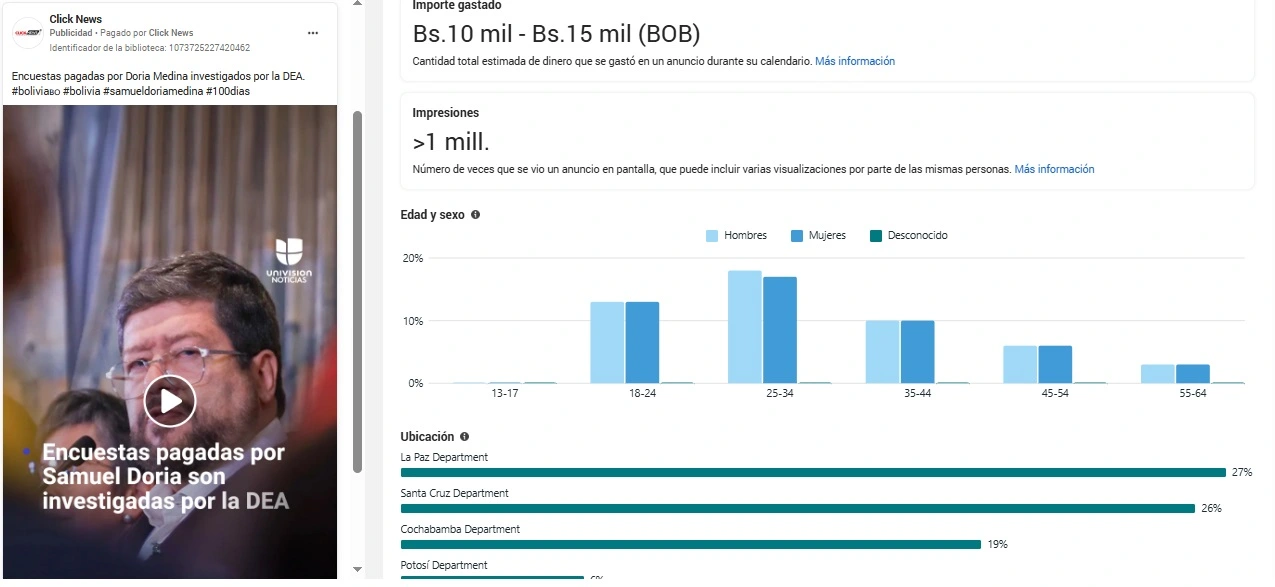Toggle Mujeres series in chart legend
1275x587 pixels.
click(x=818, y=236)
